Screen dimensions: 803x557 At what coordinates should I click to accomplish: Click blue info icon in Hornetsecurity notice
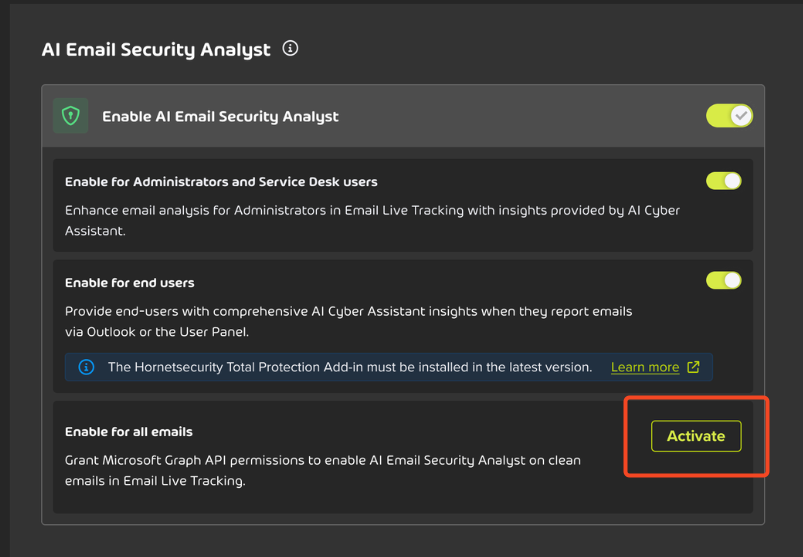pyautogui.click(x=86, y=367)
